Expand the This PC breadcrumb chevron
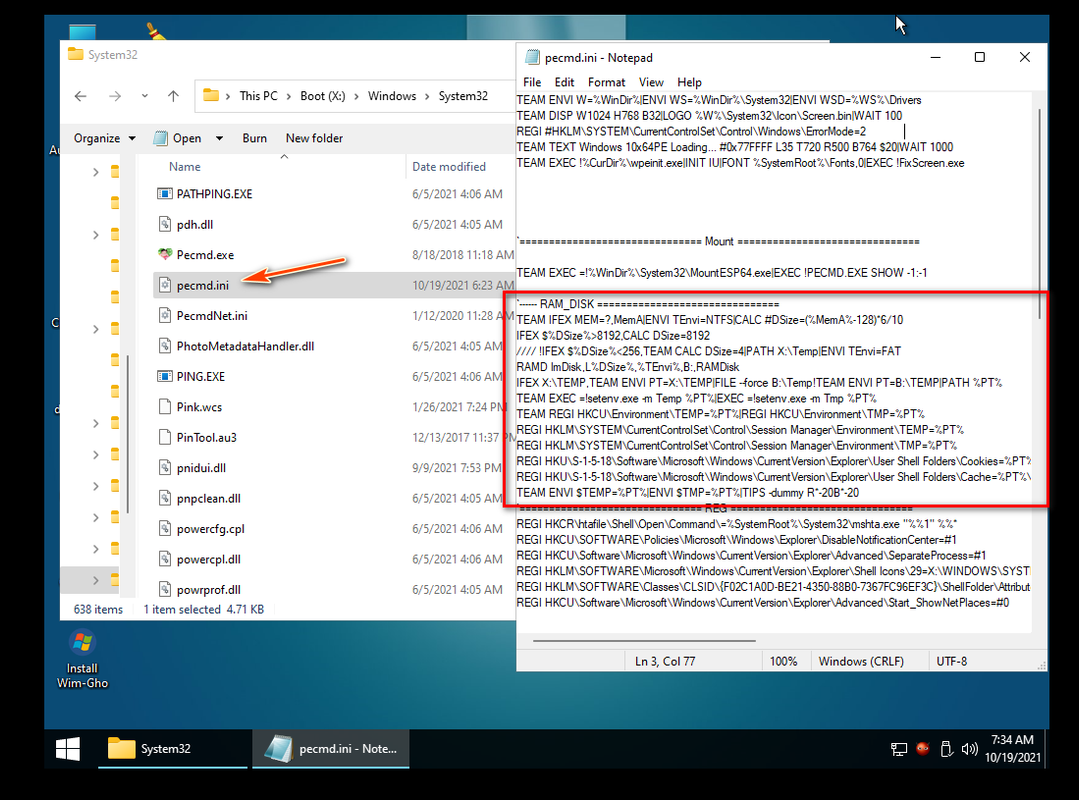This screenshot has height=800, width=1079. coord(288,96)
